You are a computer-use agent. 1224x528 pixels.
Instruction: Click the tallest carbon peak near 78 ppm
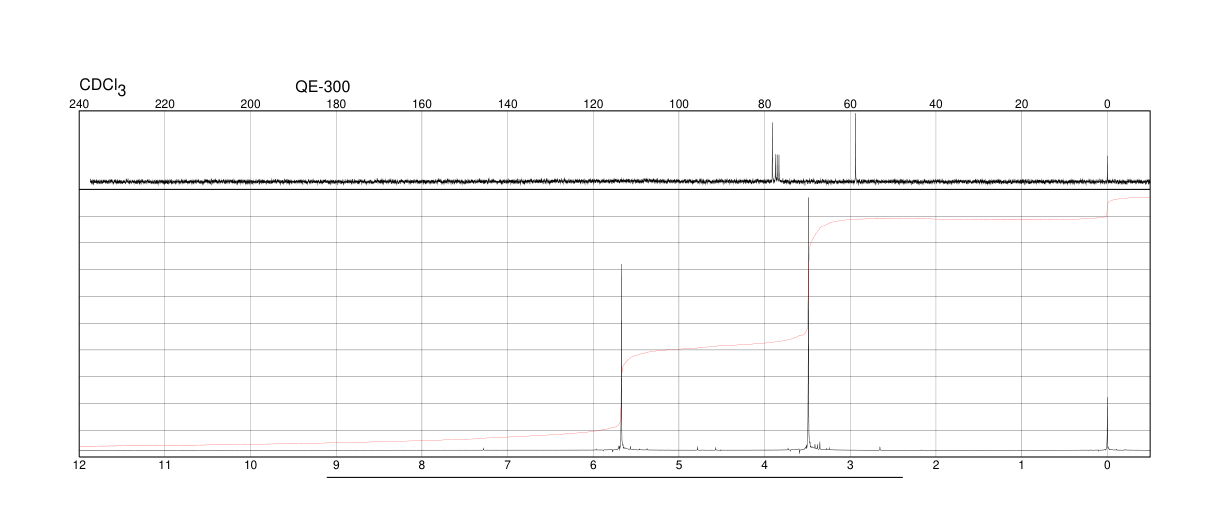coord(772,152)
